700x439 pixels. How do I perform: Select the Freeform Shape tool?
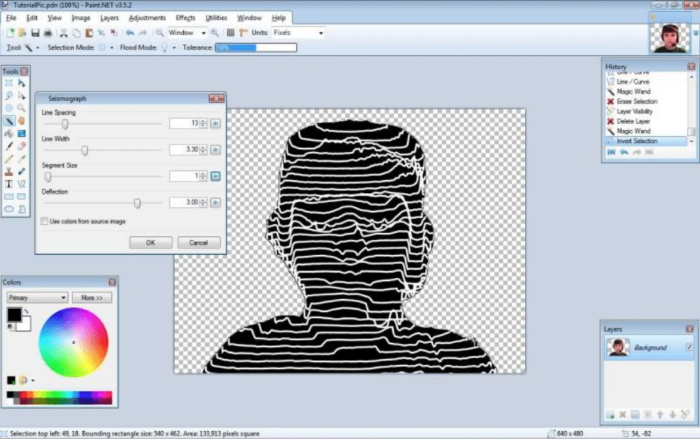(x=21, y=209)
